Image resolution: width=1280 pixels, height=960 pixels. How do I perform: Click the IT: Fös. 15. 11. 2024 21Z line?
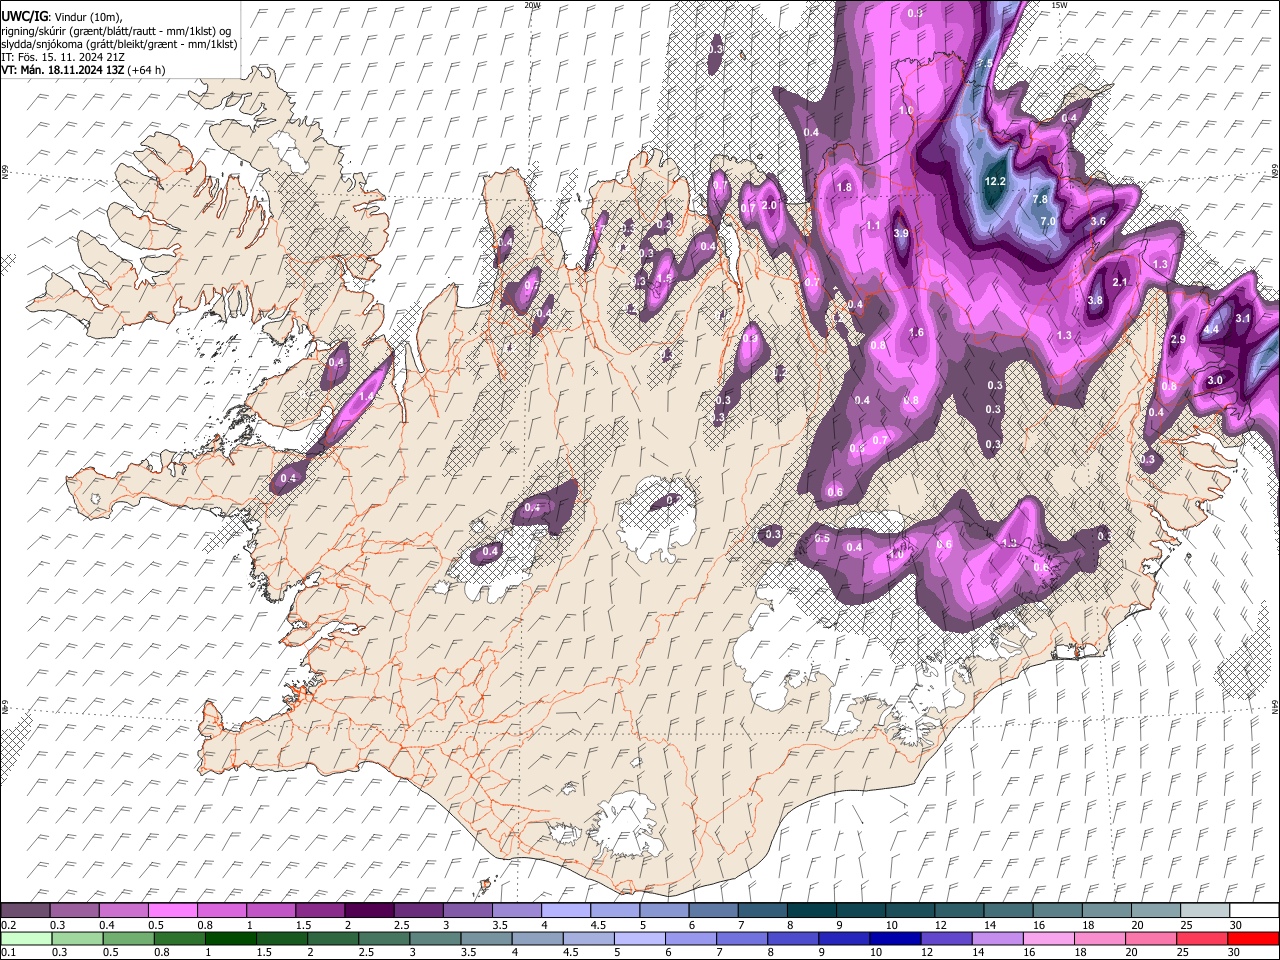pyautogui.click(x=63, y=57)
